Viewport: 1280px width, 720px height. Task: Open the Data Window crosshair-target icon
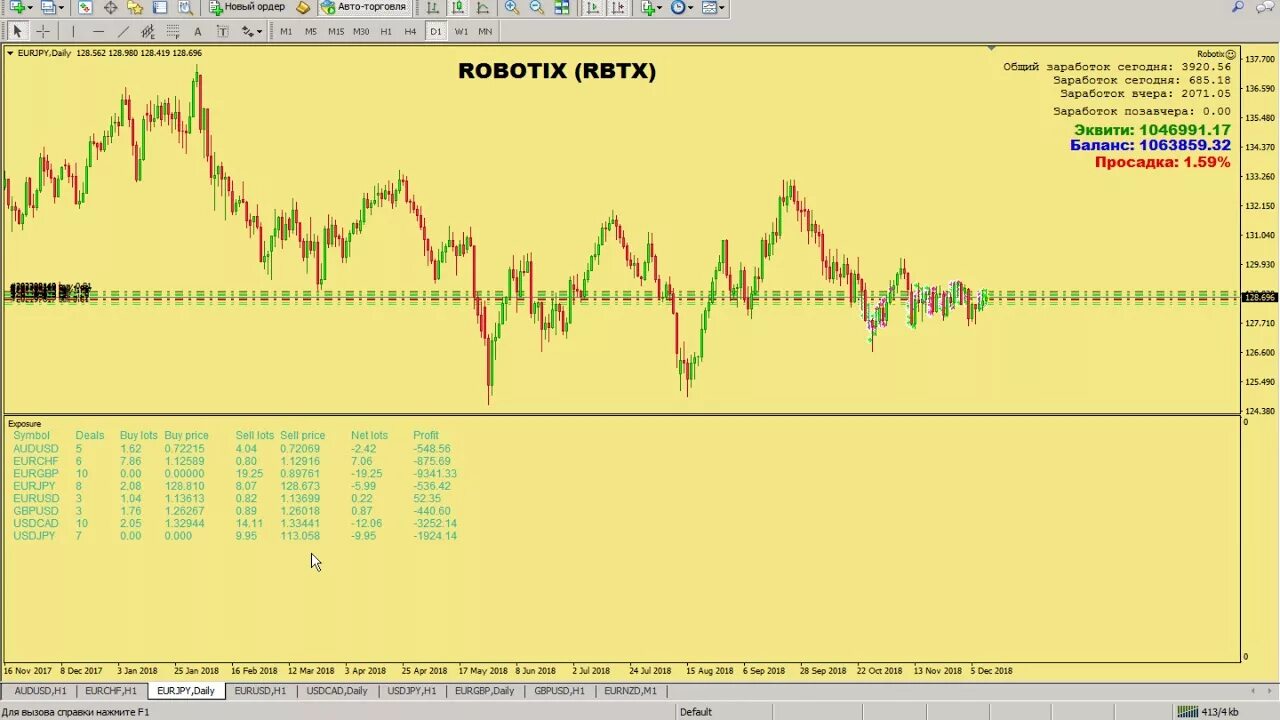pos(110,7)
